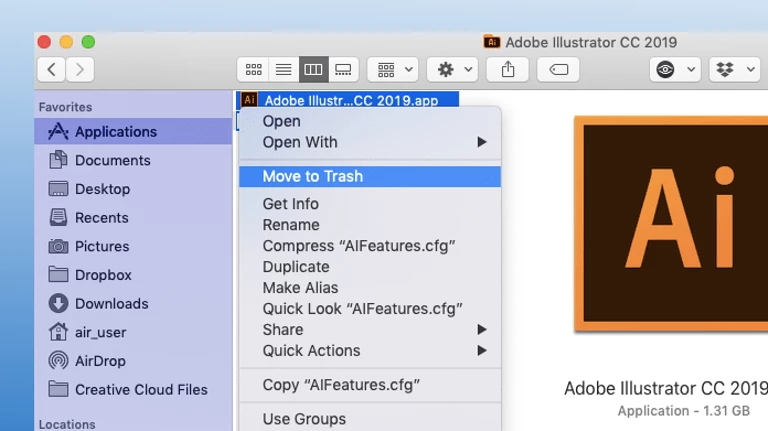Open the Dropbox toolbar dropdown

coord(735,70)
